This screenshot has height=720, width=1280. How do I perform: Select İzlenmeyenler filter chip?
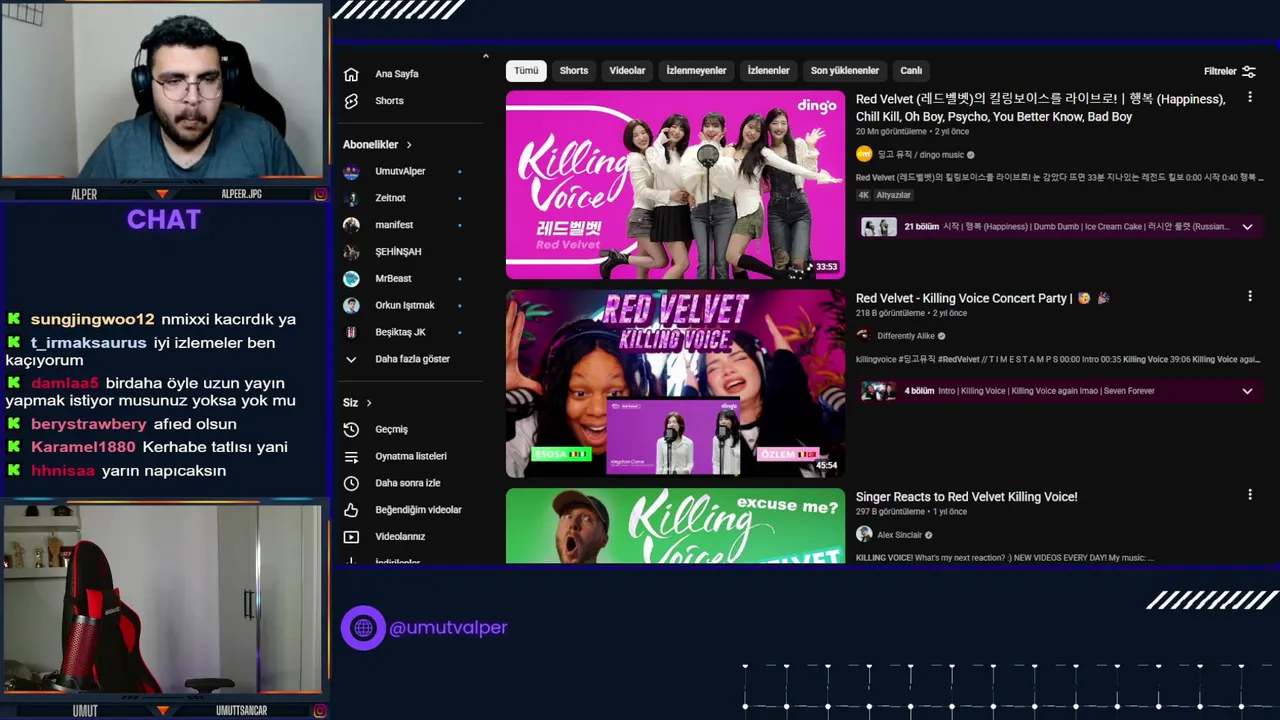tap(696, 71)
